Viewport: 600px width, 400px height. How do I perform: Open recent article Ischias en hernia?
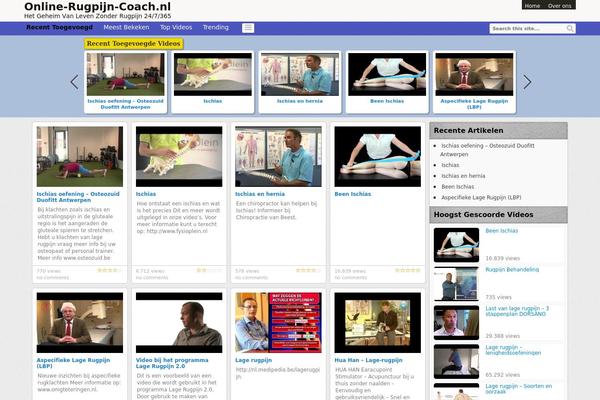[x=463, y=176]
